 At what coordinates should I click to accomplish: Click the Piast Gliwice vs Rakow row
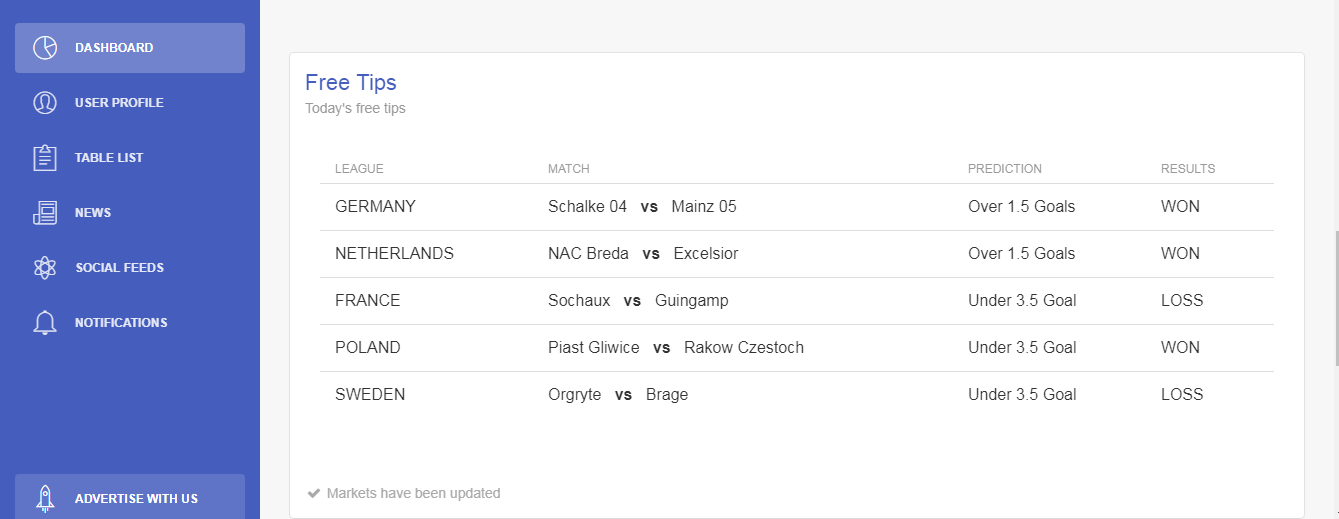coord(797,348)
